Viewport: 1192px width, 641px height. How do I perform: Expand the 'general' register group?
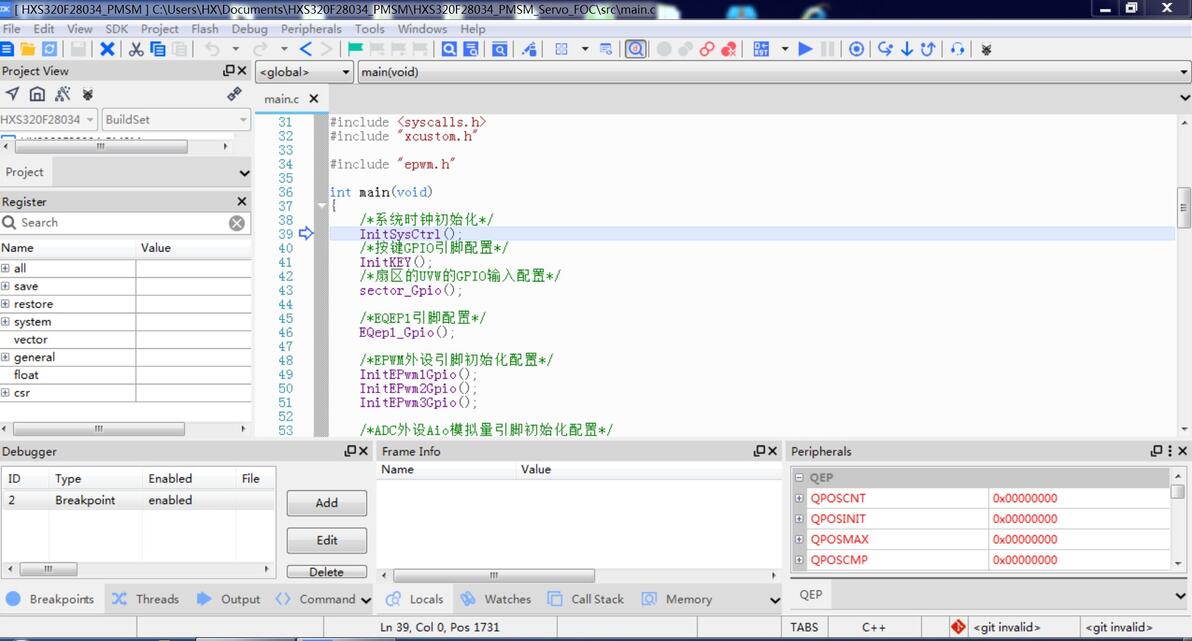pos(5,357)
